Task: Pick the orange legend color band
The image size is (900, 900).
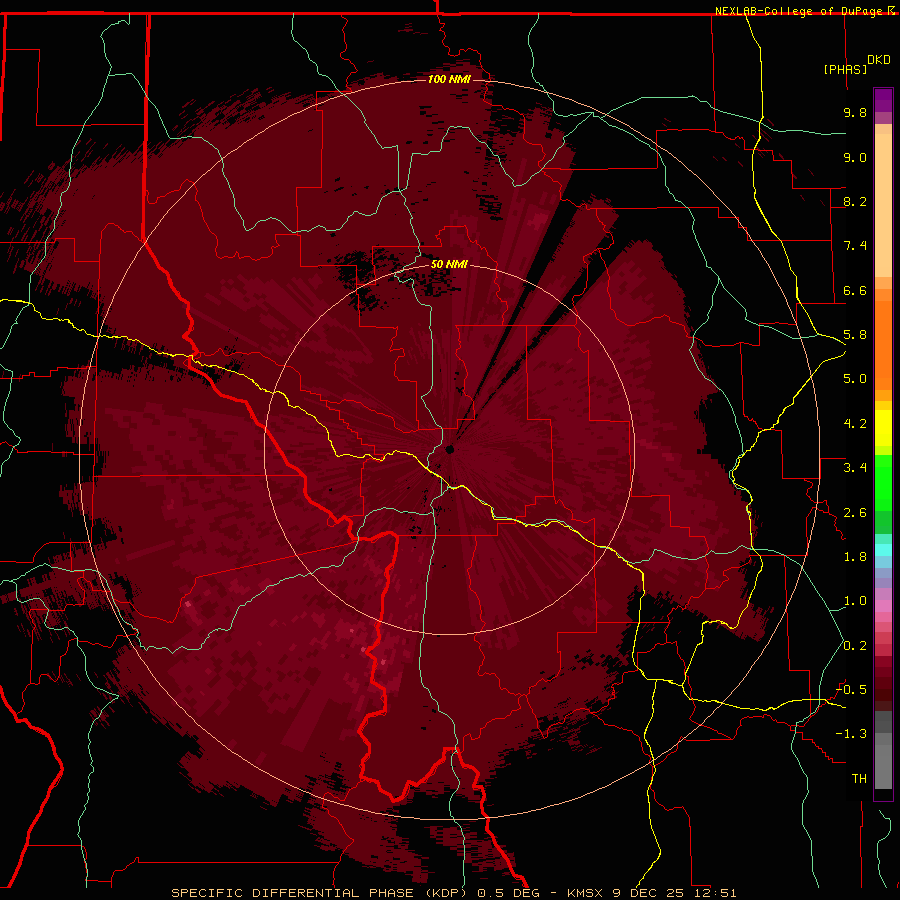Action: (x=883, y=345)
